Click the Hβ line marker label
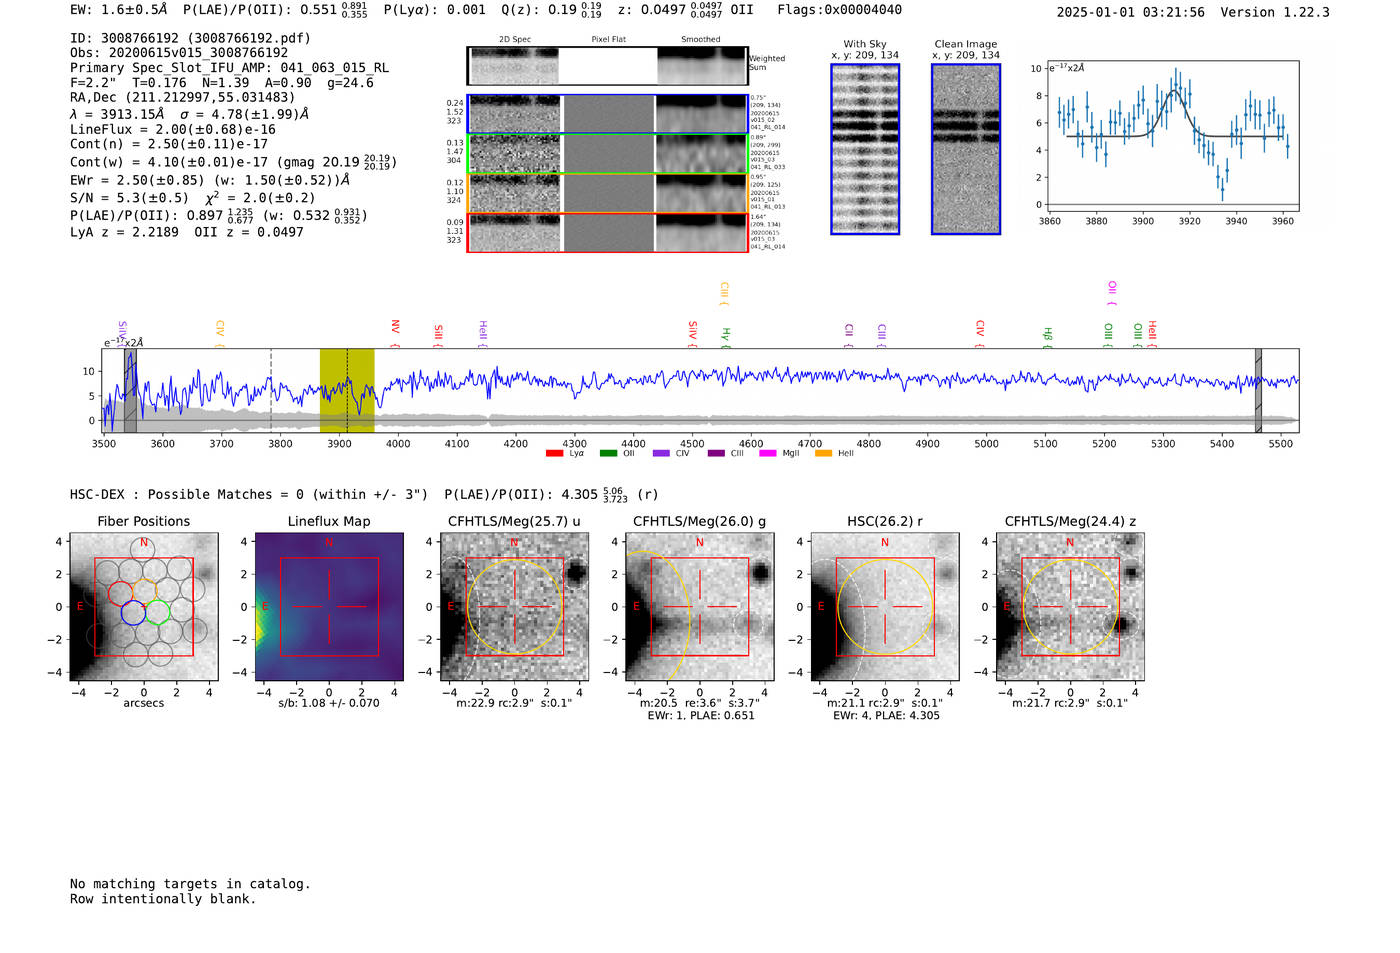 pos(1047,336)
